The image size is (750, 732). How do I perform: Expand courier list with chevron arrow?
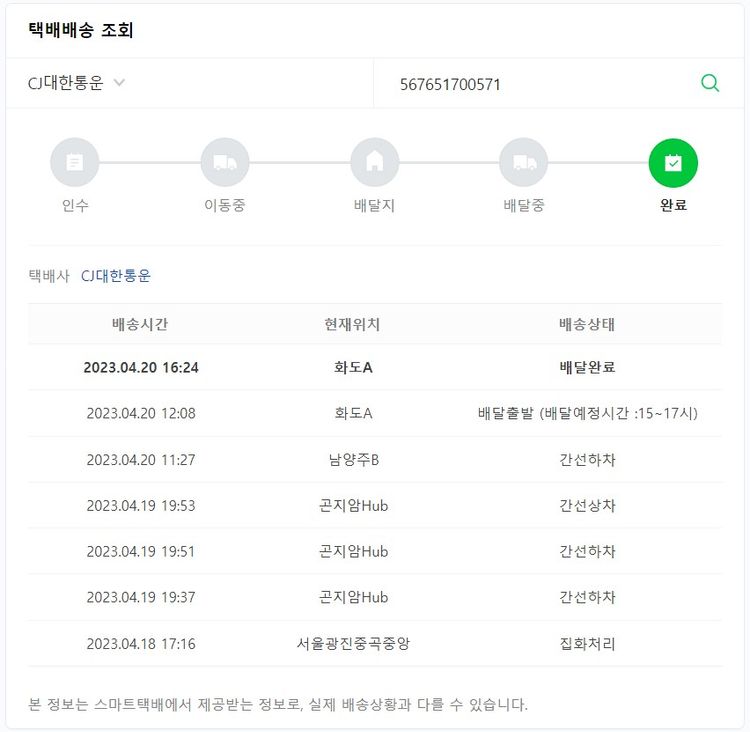pyautogui.click(x=119, y=83)
